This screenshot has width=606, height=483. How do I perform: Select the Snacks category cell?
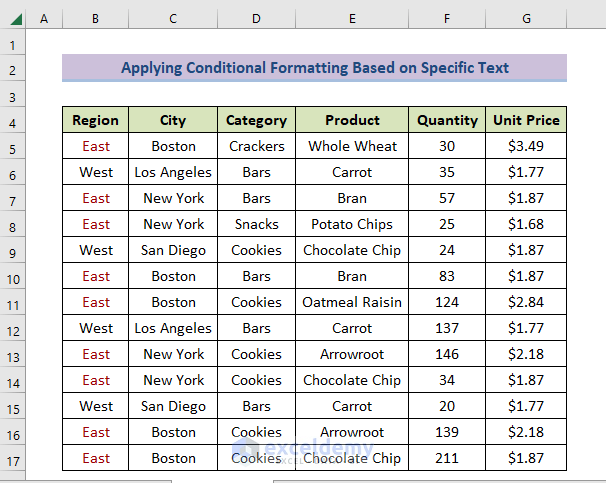(x=256, y=224)
